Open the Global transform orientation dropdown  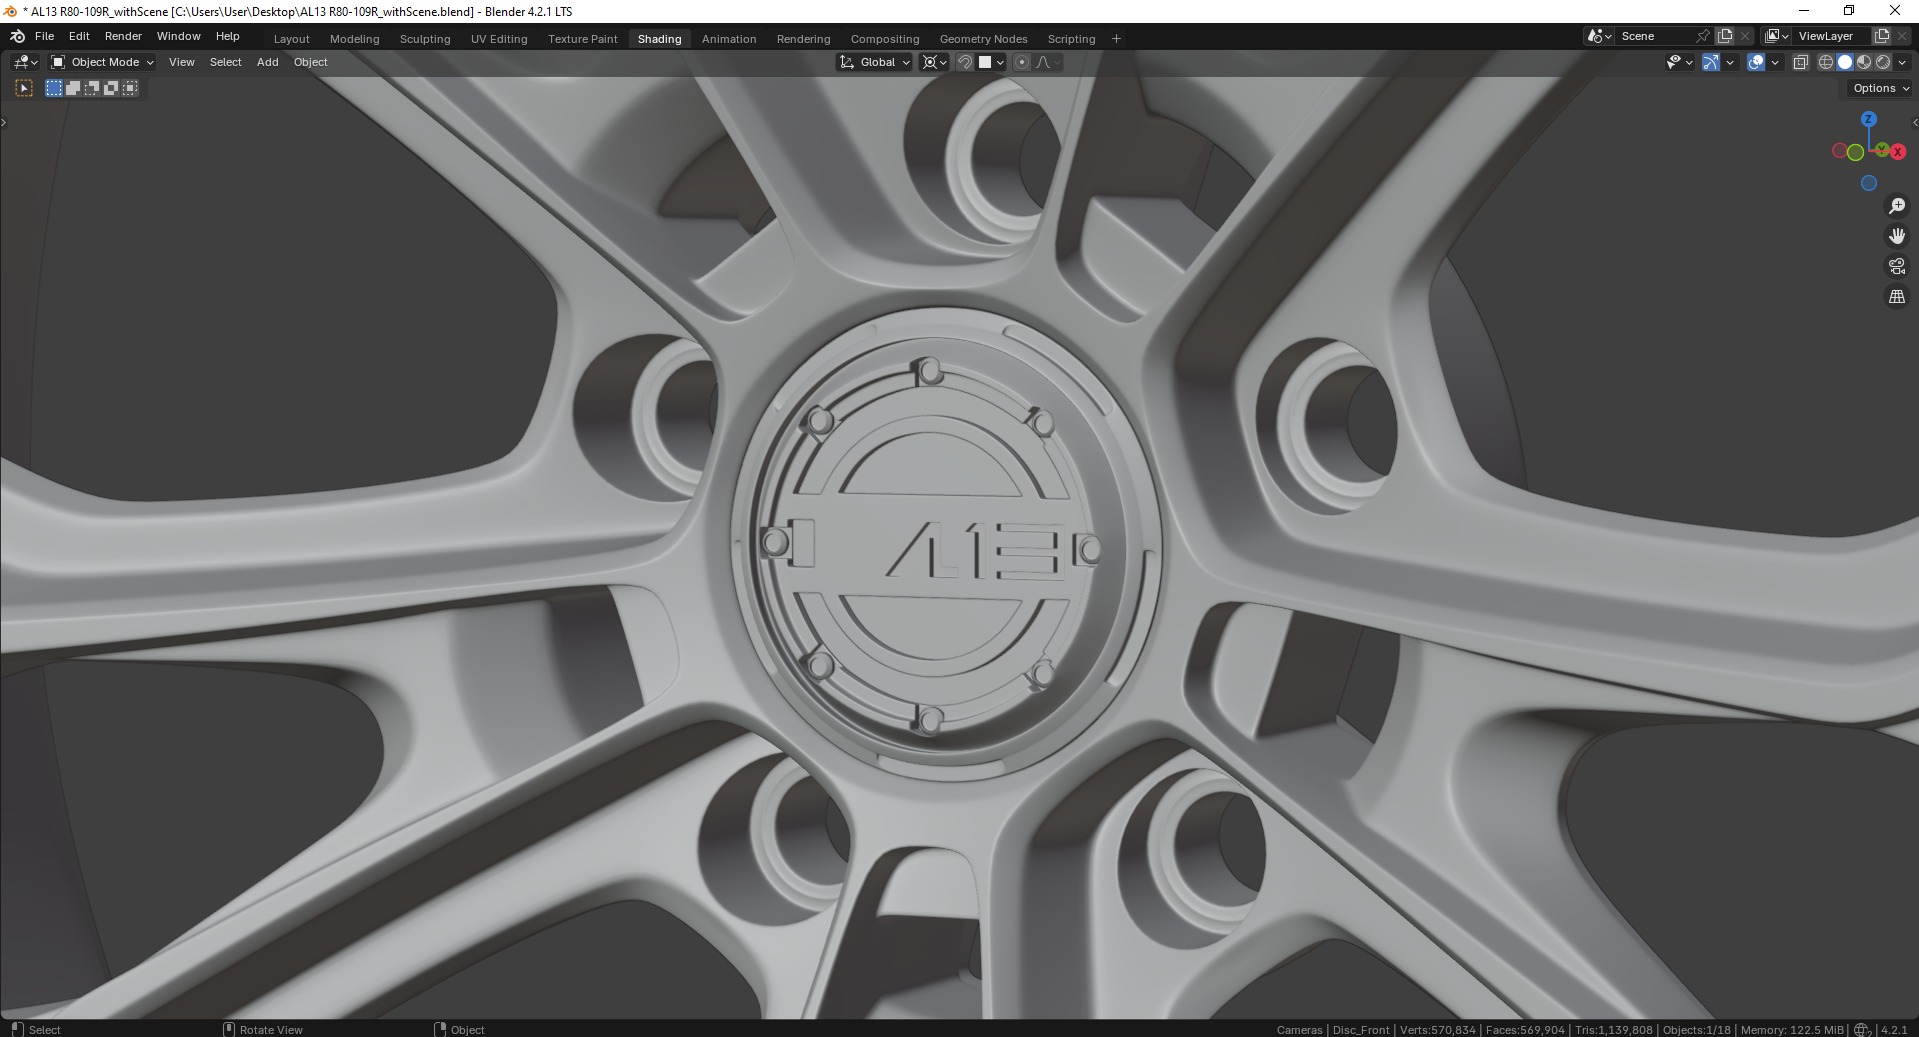pos(875,62)
